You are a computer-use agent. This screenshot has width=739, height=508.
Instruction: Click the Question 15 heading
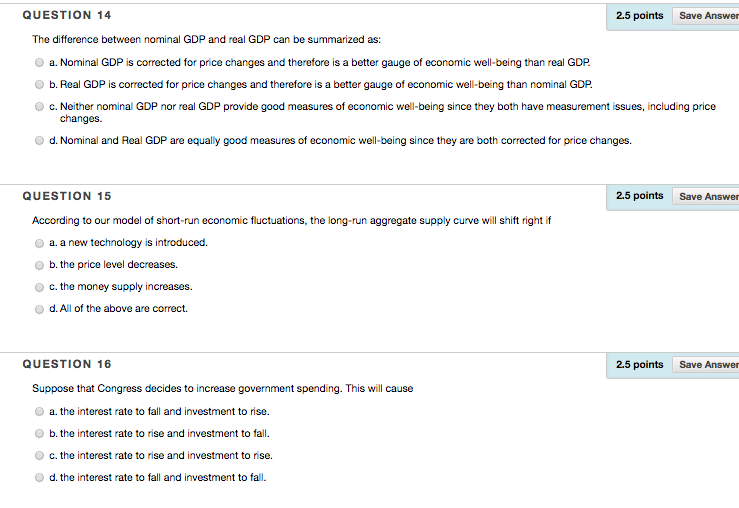click(x=67, y=196)
